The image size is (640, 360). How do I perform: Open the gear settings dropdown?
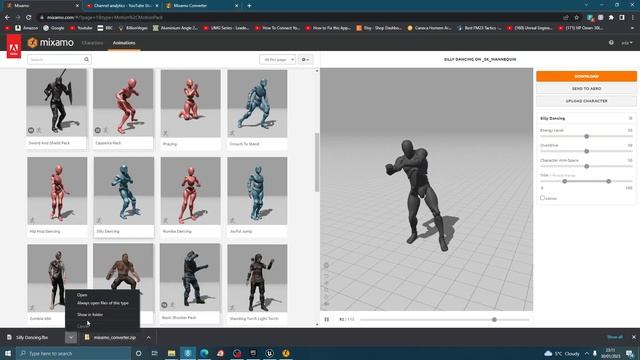(x=305, y=60)
